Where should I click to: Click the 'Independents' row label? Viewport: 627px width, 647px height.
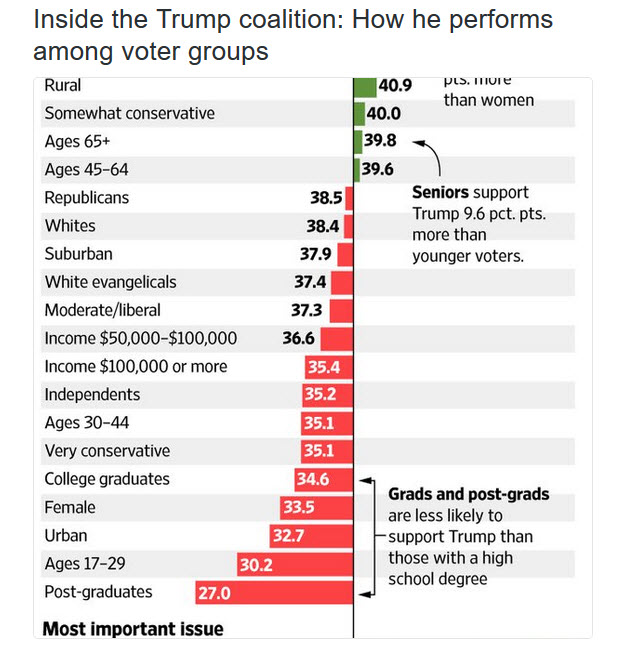click(x=92, y=395)
